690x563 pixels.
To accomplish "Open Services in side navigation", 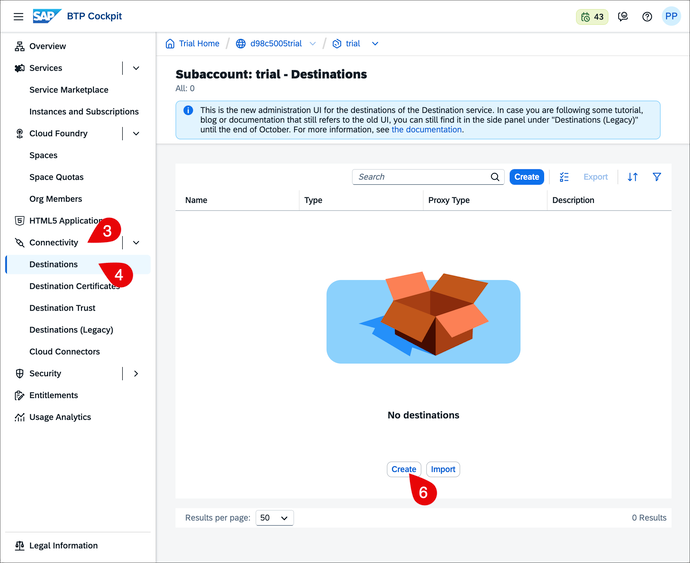I will click(46, 68).
